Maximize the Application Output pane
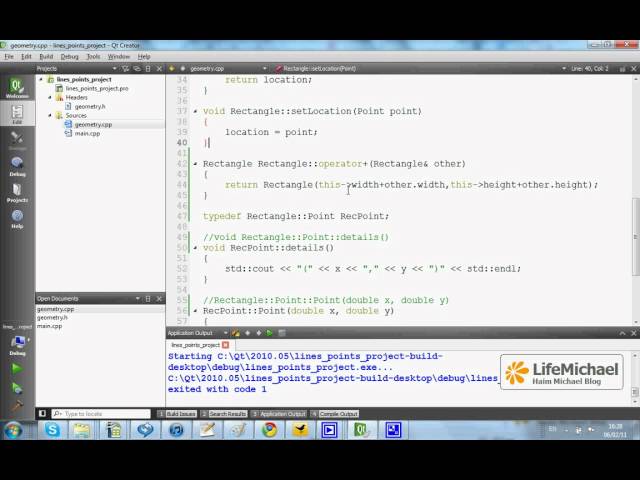This screenshot has height=480, width=640. (x=622, y=333)
